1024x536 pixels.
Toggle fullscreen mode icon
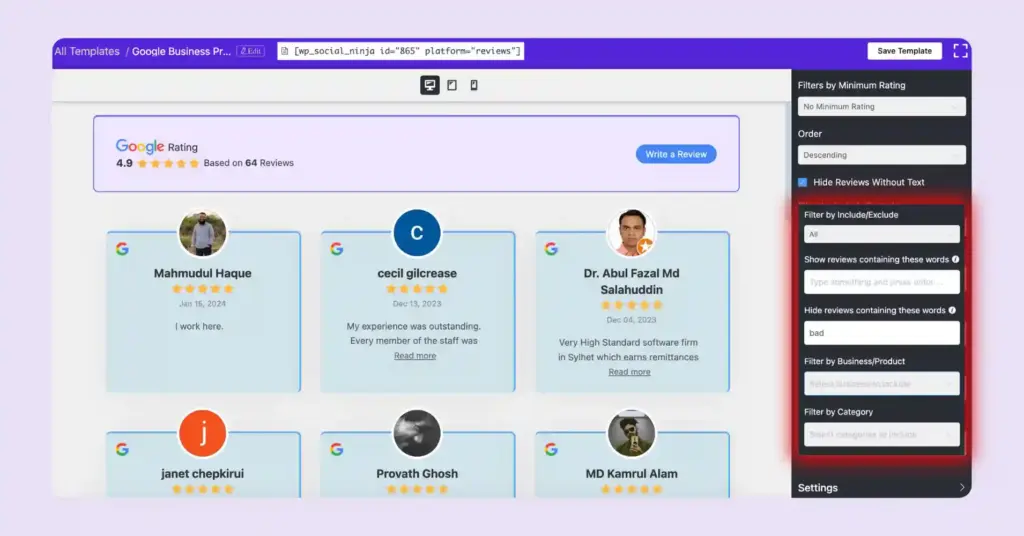coord(960,51)
